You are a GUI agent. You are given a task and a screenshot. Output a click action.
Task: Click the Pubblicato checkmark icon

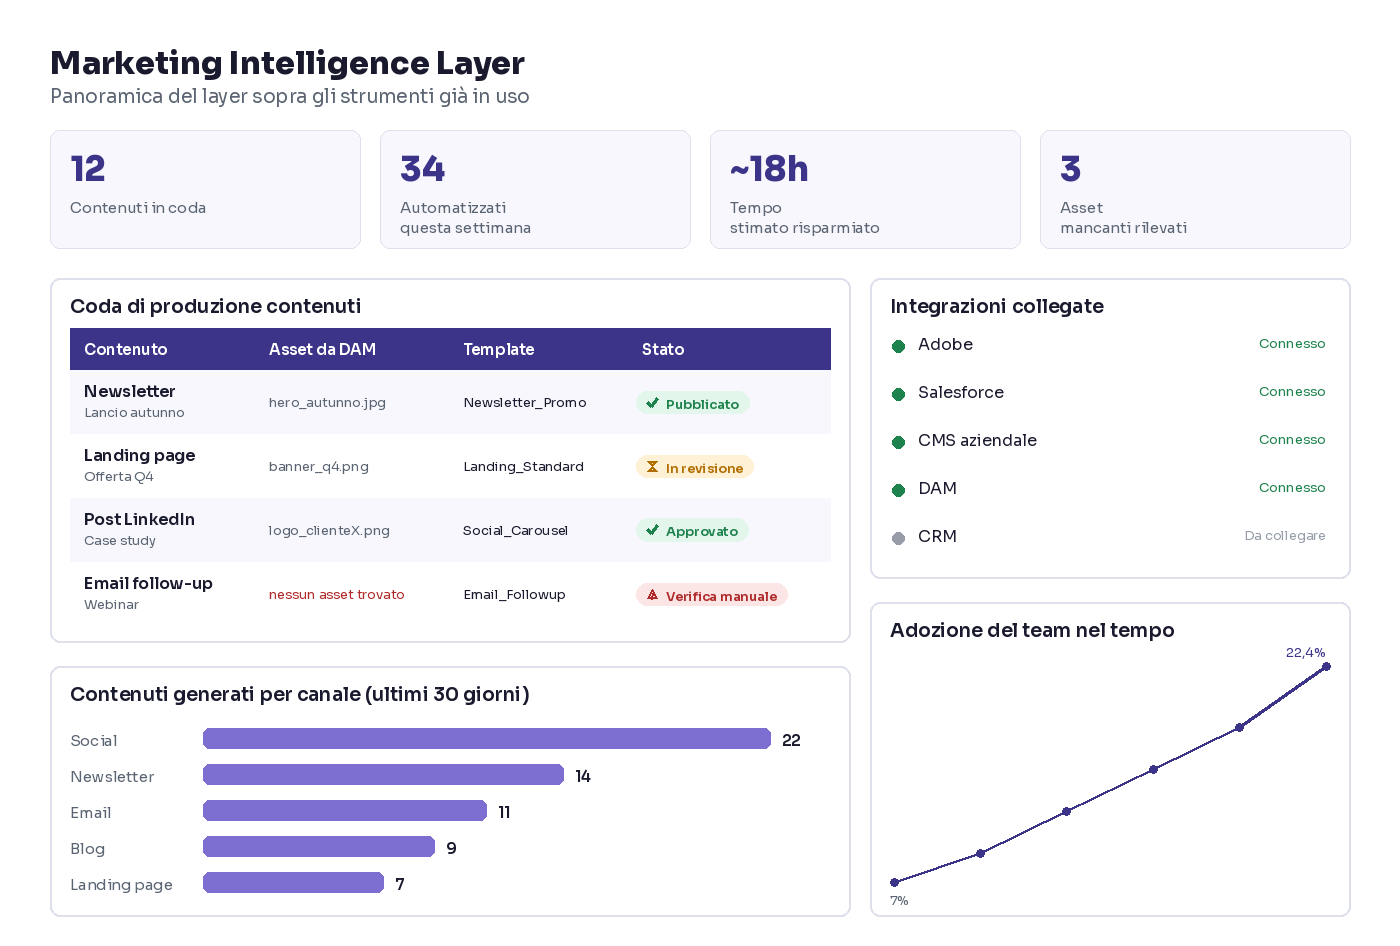click(x=652, y=403)
